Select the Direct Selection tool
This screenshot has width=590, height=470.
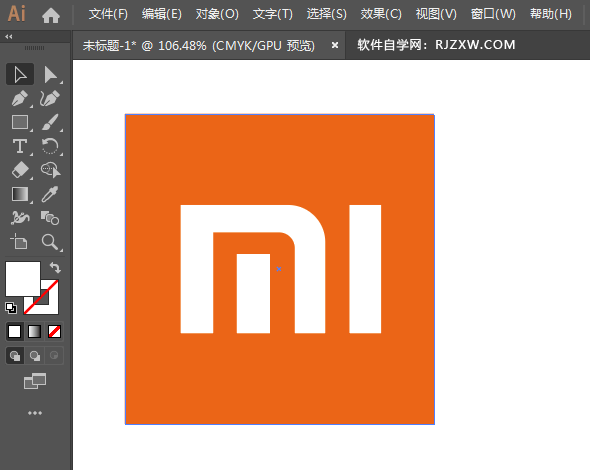(x=50, y=74)
